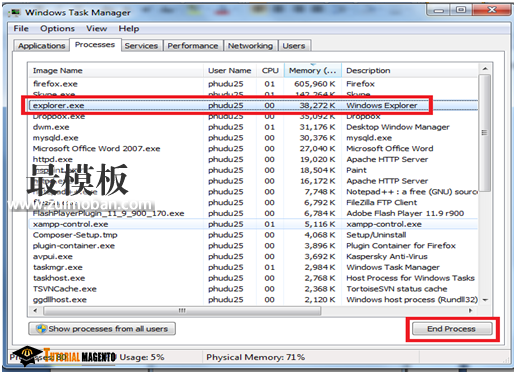
Task: Click the Desktop Window Manager description
Action: pyautogui.click(x=398, y=127)
